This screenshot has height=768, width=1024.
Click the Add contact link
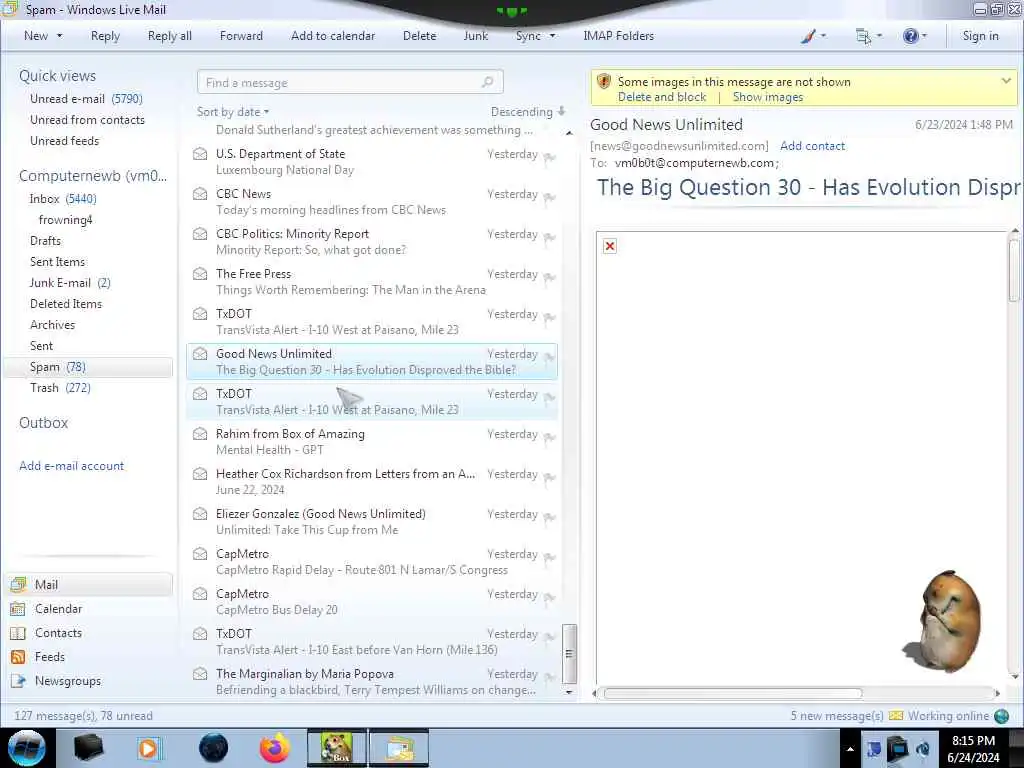tap(812, 146)
